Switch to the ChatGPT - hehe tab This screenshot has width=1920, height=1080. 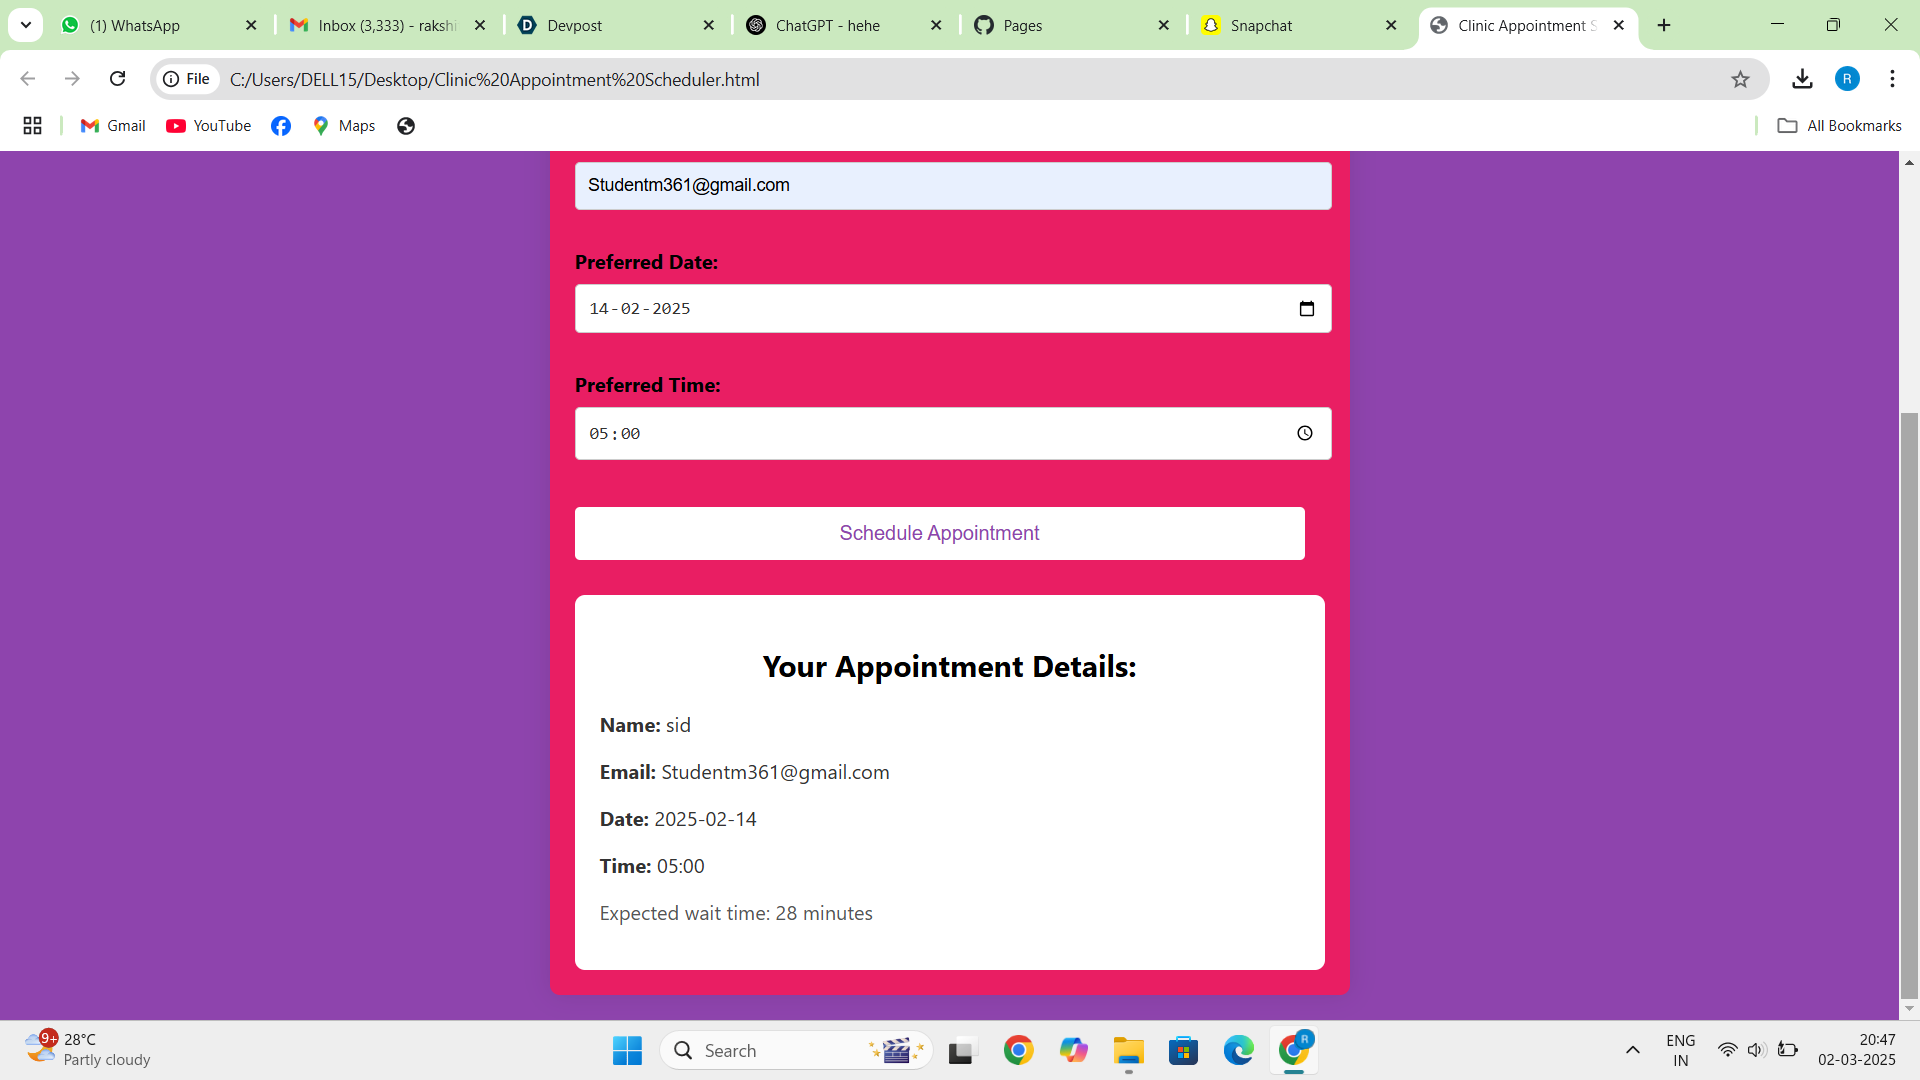[x=828, y=25]
